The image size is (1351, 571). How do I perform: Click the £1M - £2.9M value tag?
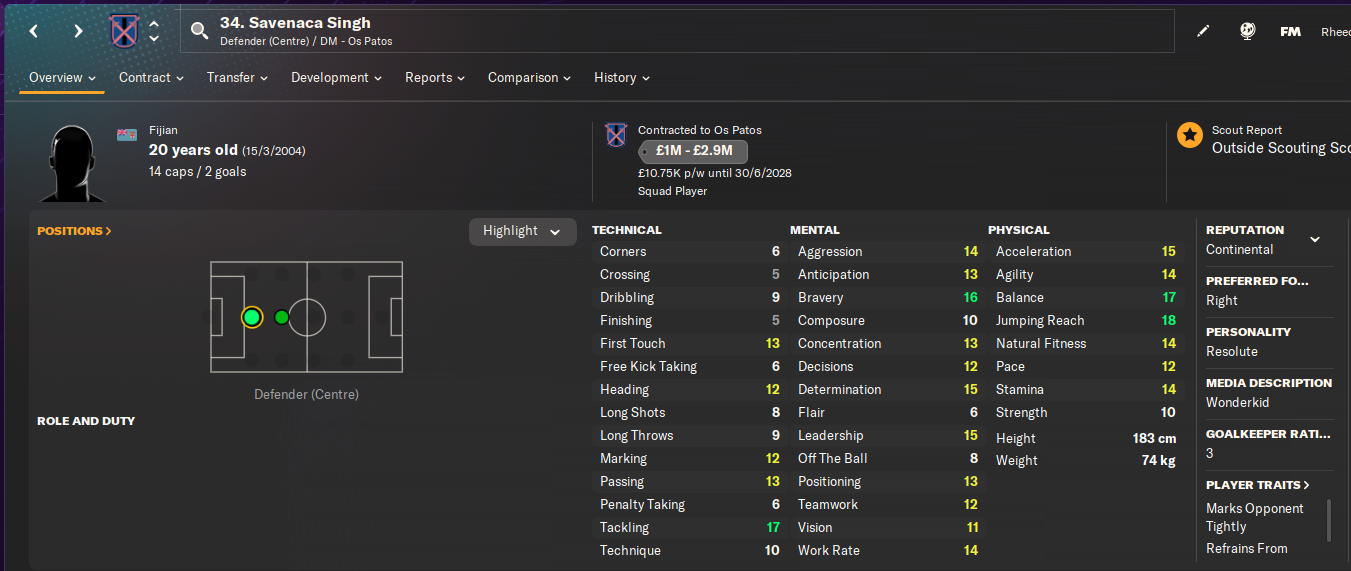pyautogui.click(x=694, y=151)
